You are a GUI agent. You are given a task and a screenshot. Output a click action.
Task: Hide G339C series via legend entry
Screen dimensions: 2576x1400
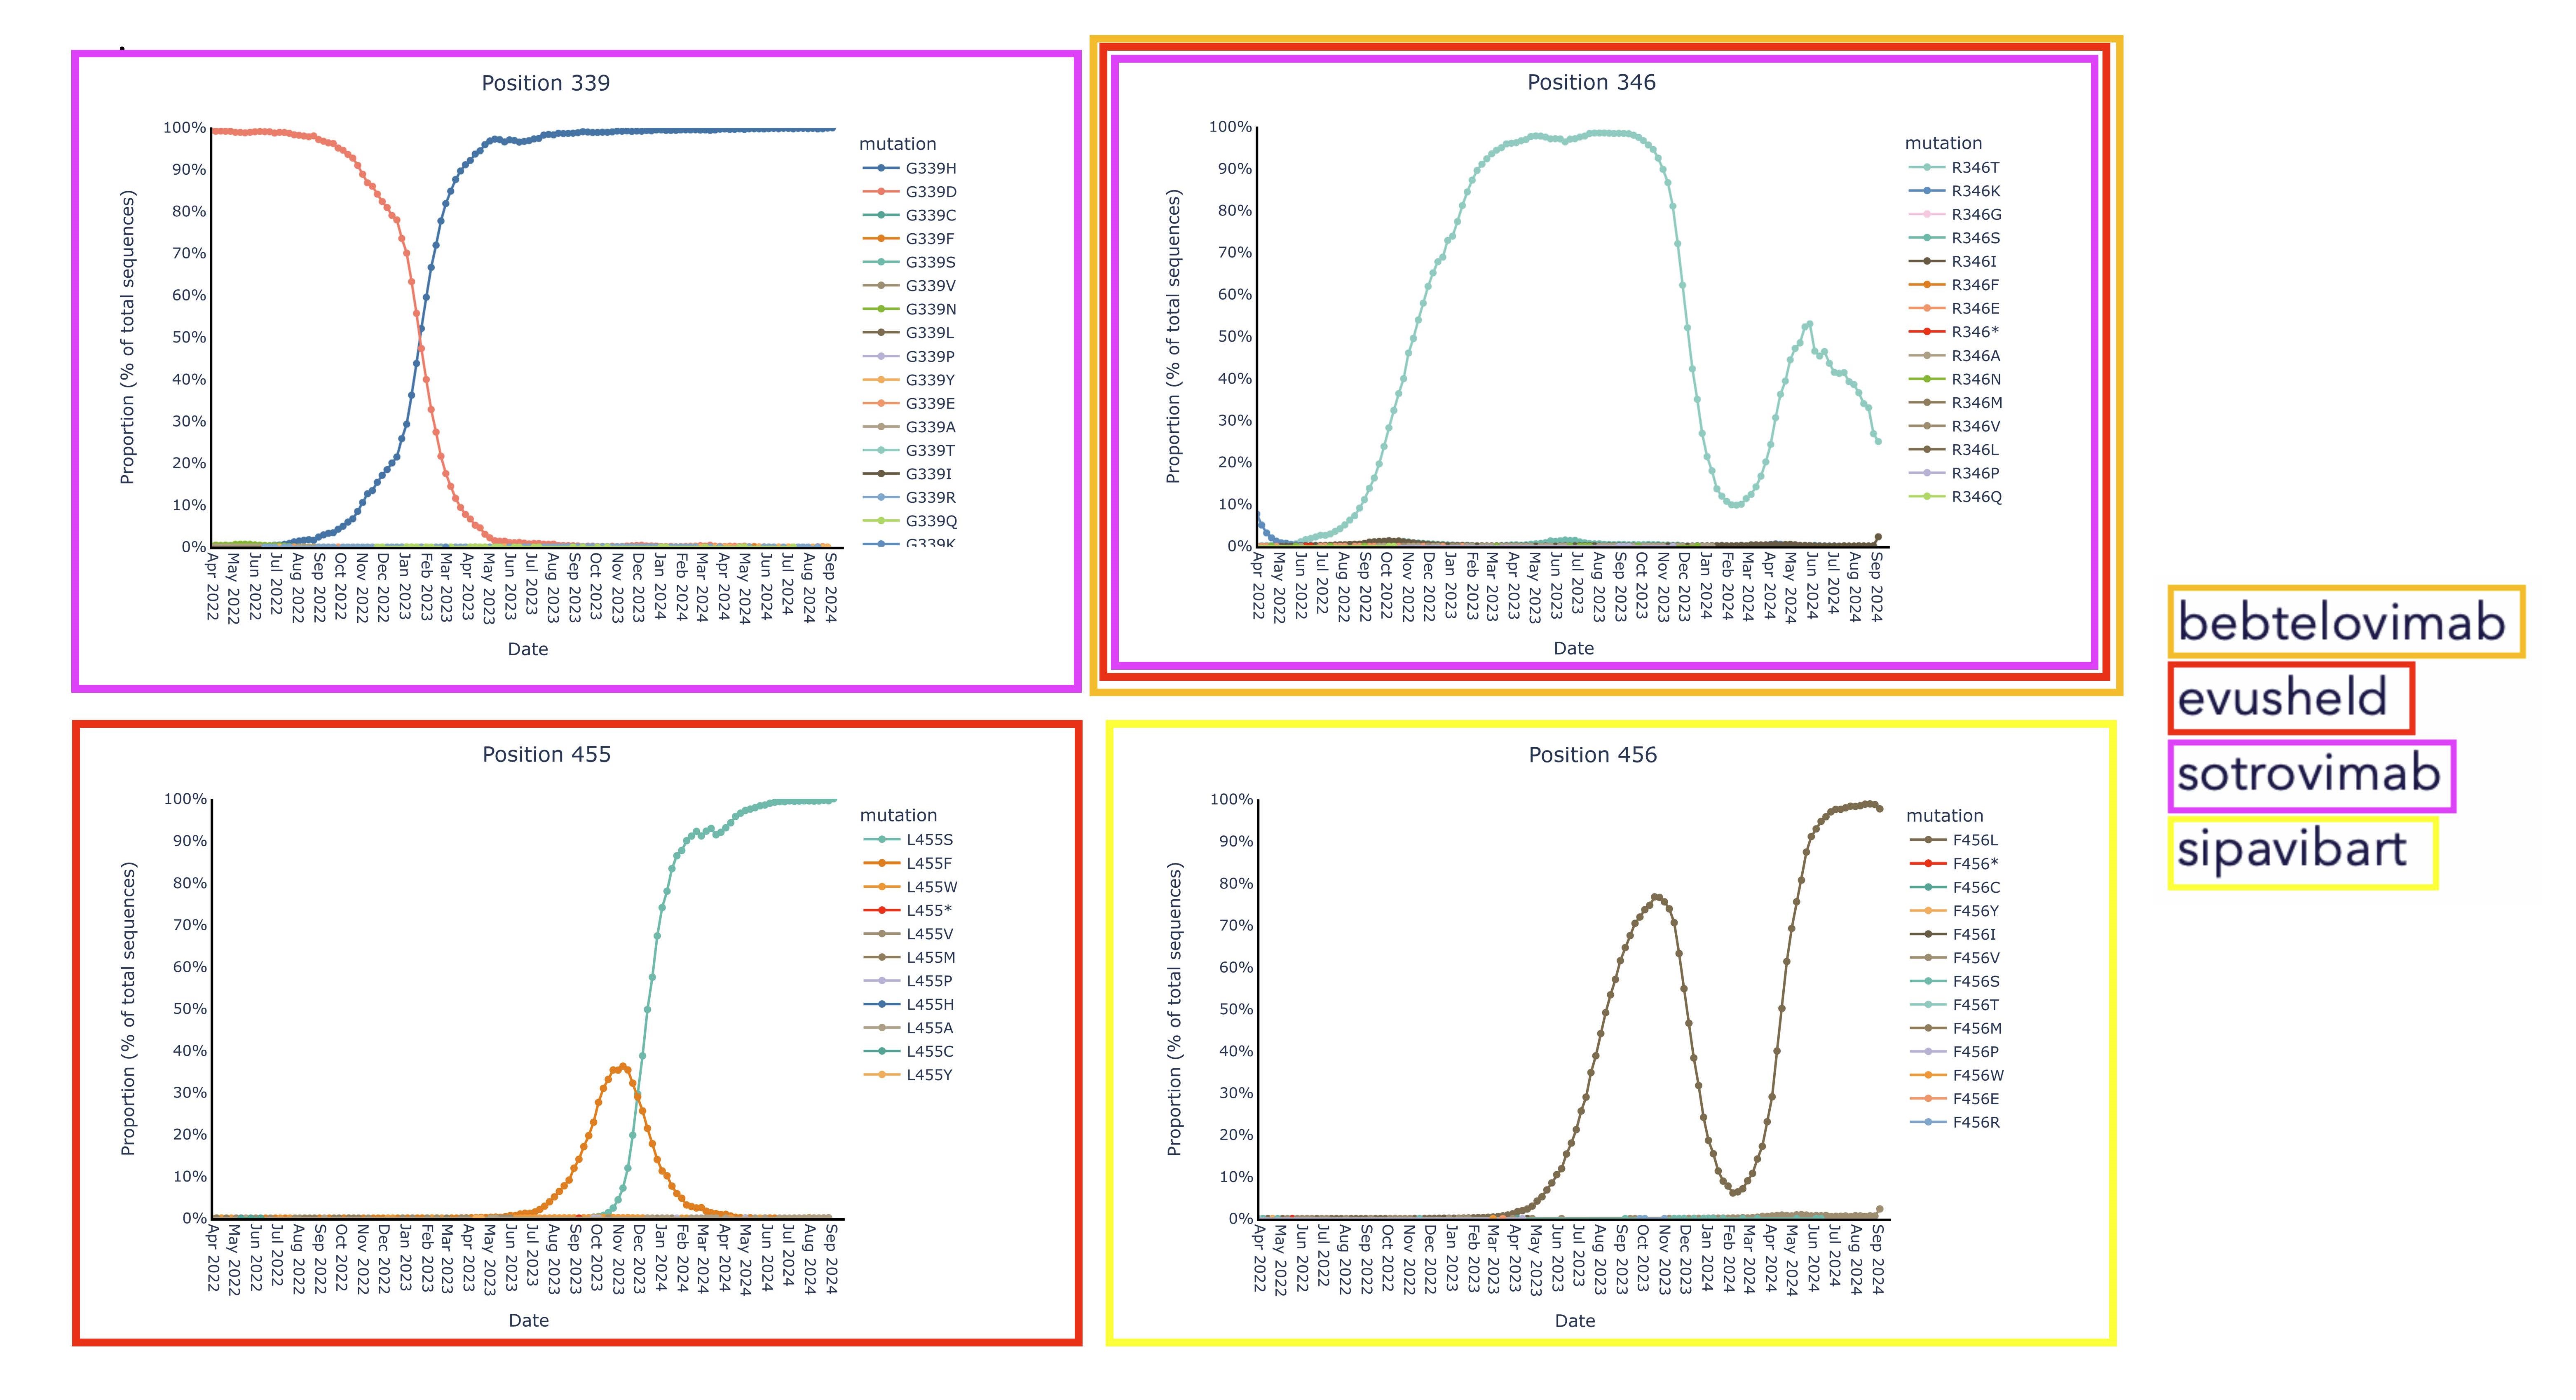[910, 215]
